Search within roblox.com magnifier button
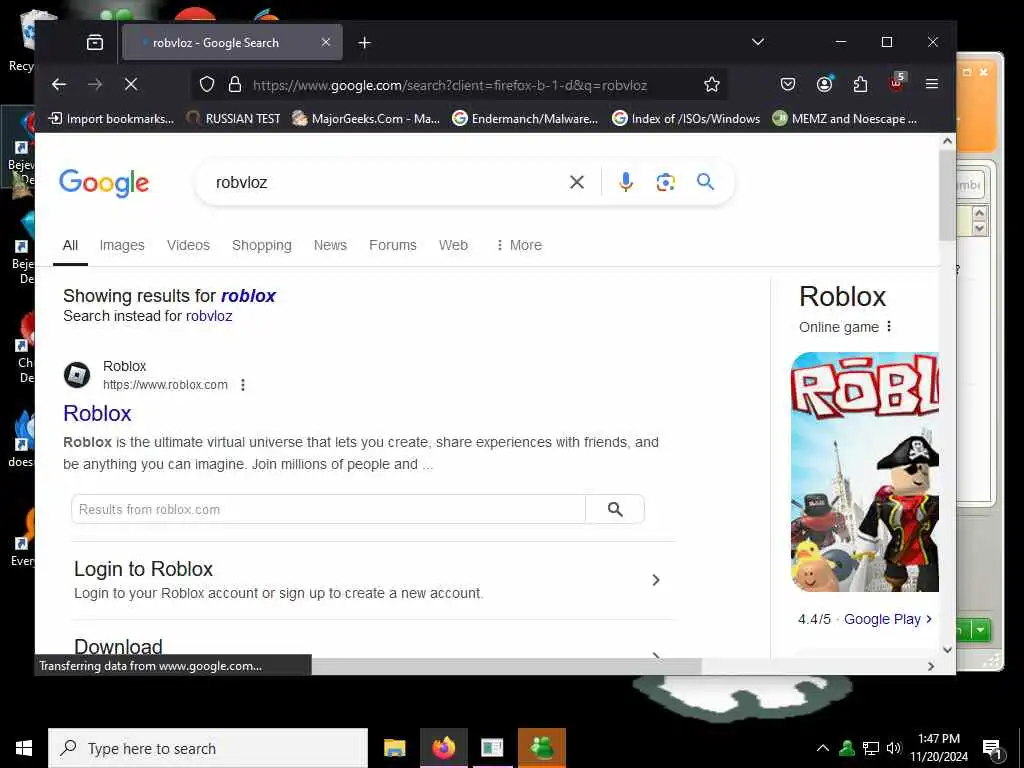The height and width of the screenshot is (768, 1024). pos(615,509)
